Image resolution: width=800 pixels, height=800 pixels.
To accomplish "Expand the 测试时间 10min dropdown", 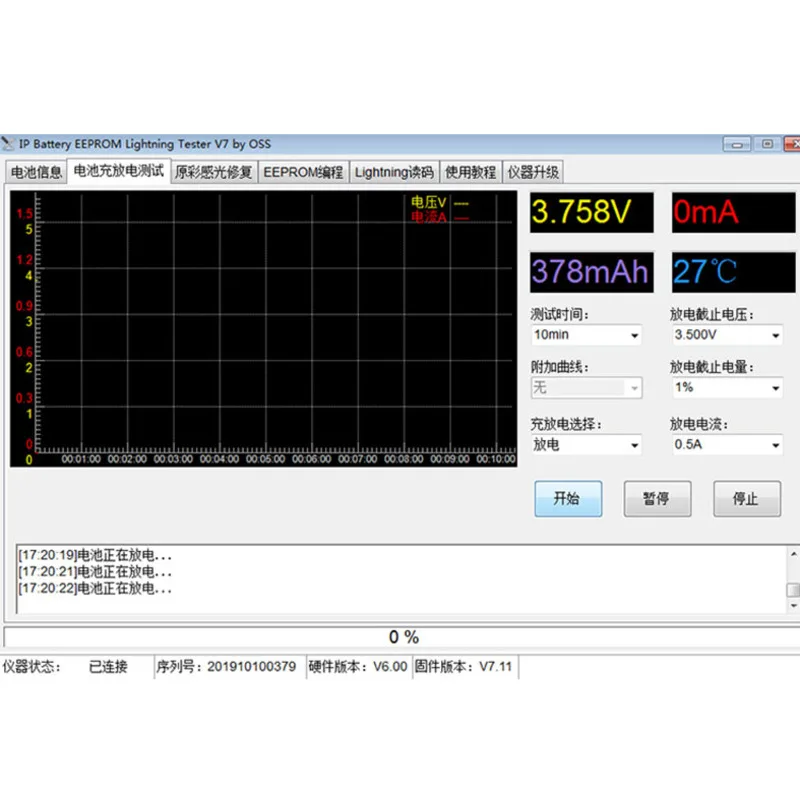I will [x=586, y=335].
